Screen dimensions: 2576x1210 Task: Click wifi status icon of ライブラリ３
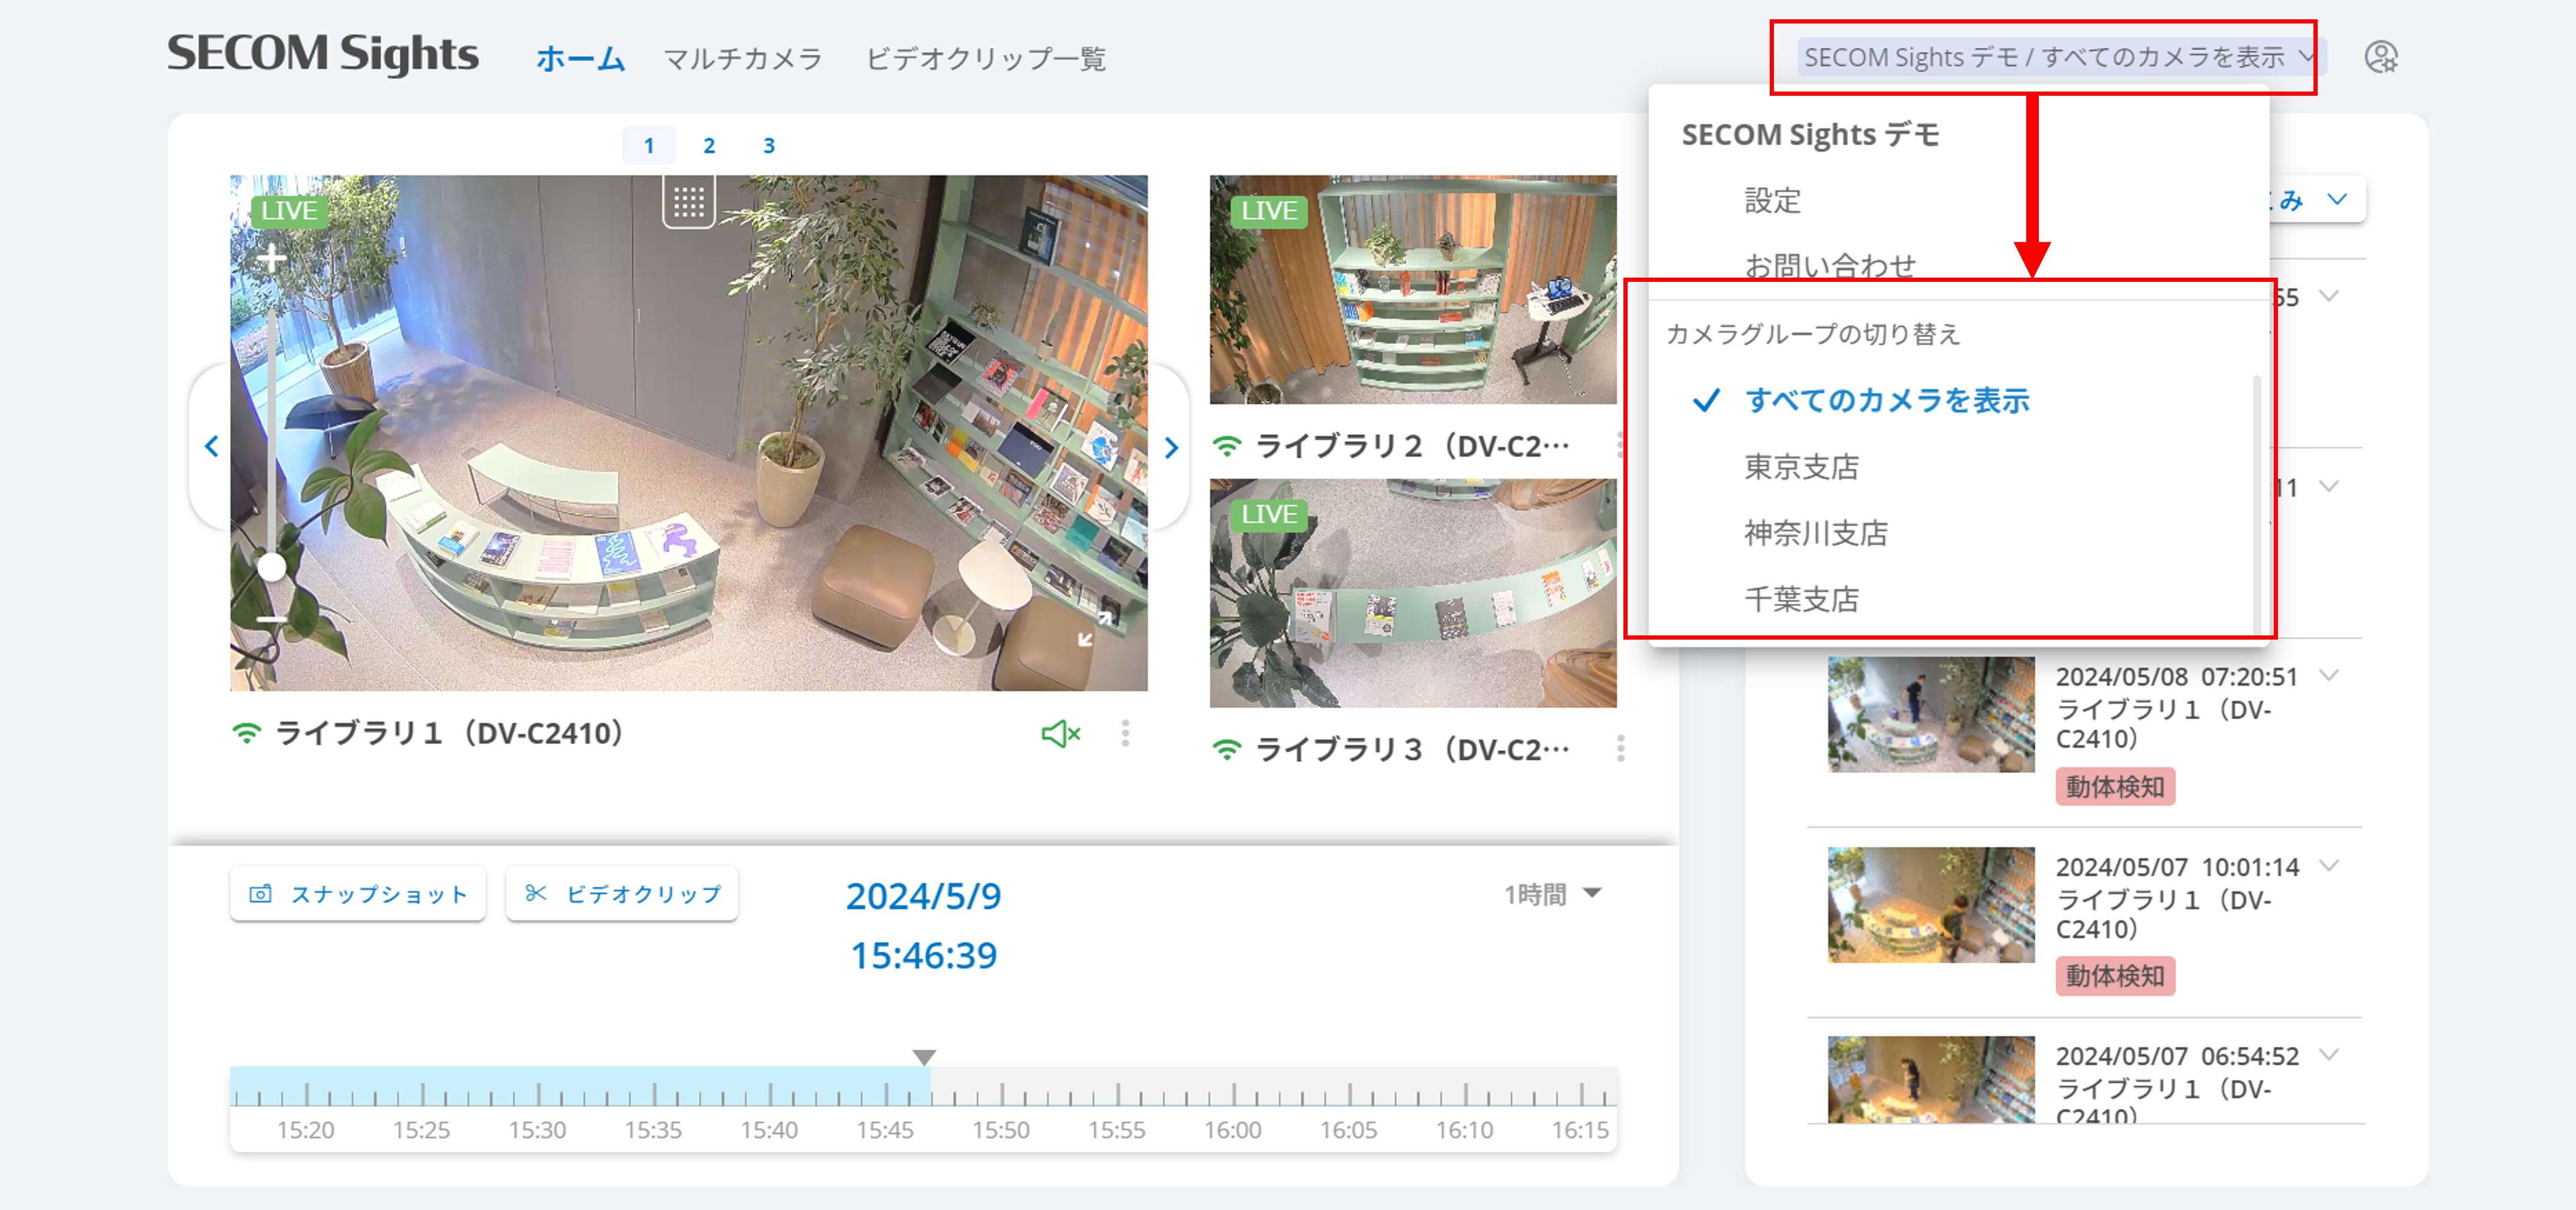(x=1227, y=749)
